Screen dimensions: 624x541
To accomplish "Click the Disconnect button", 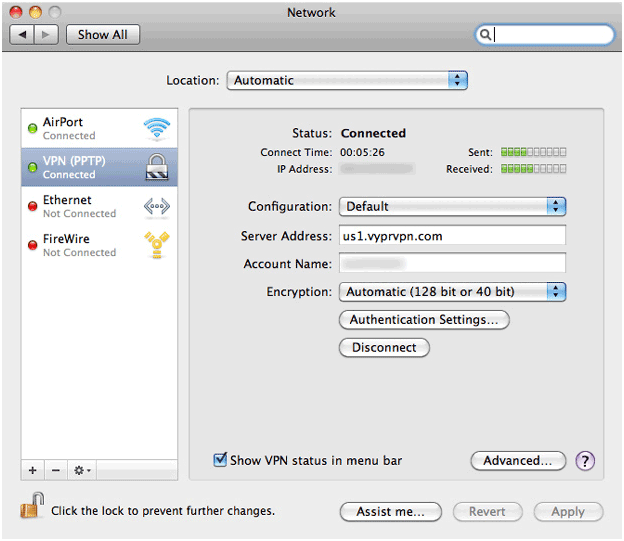I will [384, 348].
